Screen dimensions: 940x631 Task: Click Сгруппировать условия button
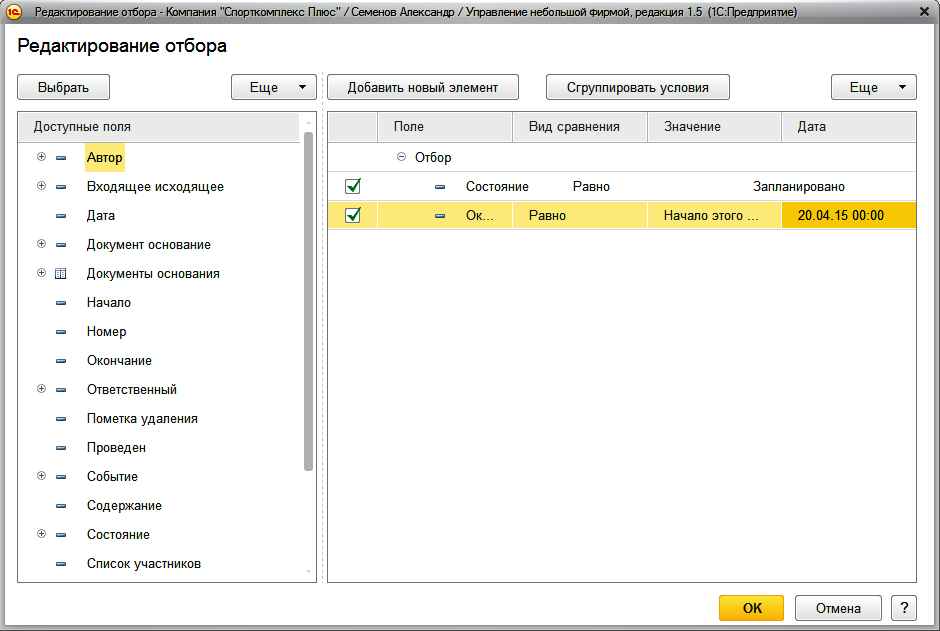pyautogui.click(x=638, y=87)
